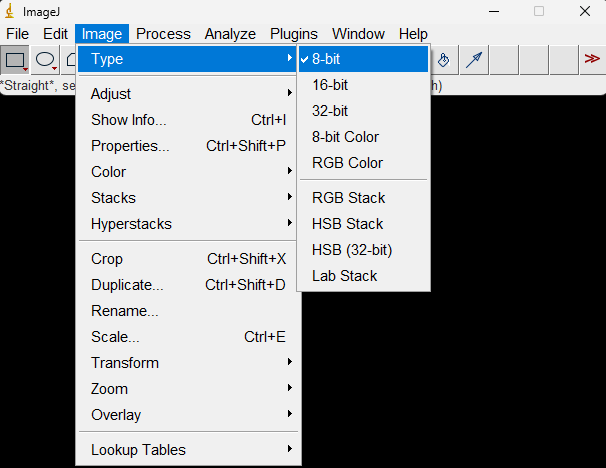Select HSB (32-bit) option
Image resolution: width=606 pixels, height=468 pixels.
pyautogui.click(x=363, y=250)
